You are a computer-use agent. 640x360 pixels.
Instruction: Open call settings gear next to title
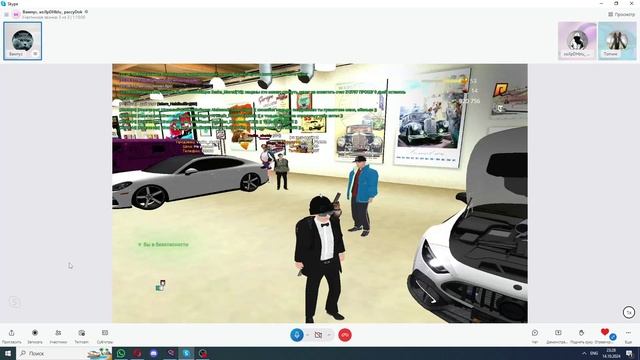coord(86,12)
